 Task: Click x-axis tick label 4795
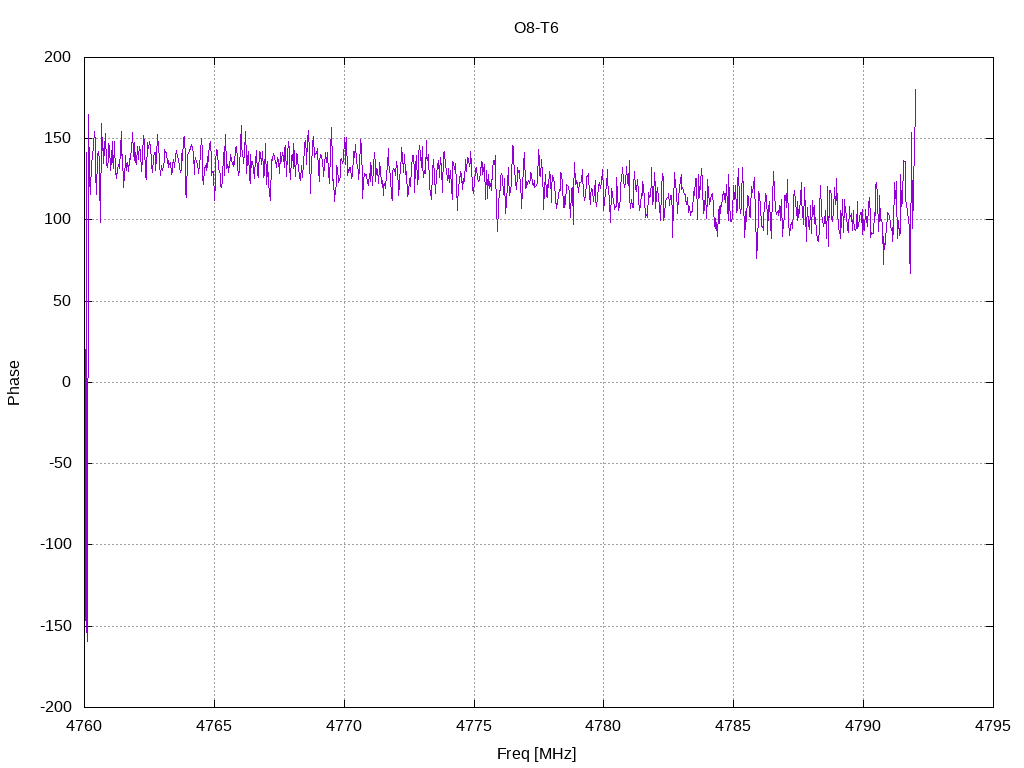pyautogui.click(x=993, y=726)
